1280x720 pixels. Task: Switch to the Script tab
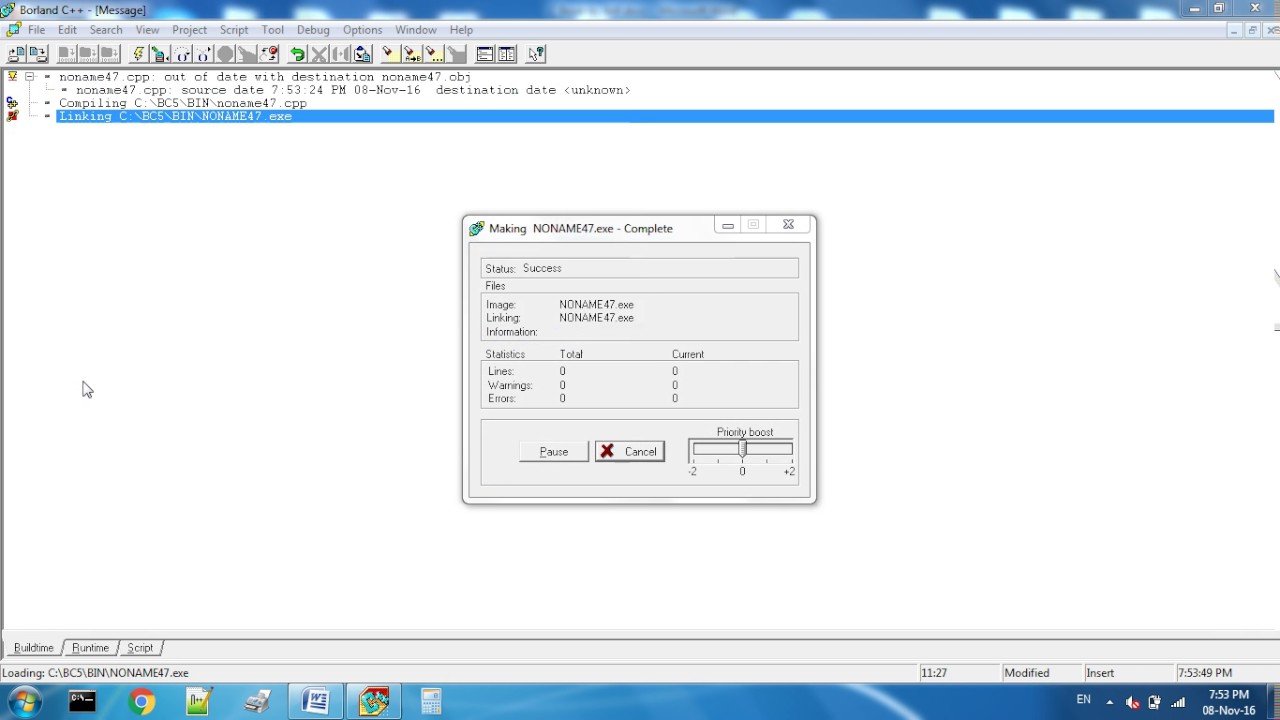[x=140, y=648]
